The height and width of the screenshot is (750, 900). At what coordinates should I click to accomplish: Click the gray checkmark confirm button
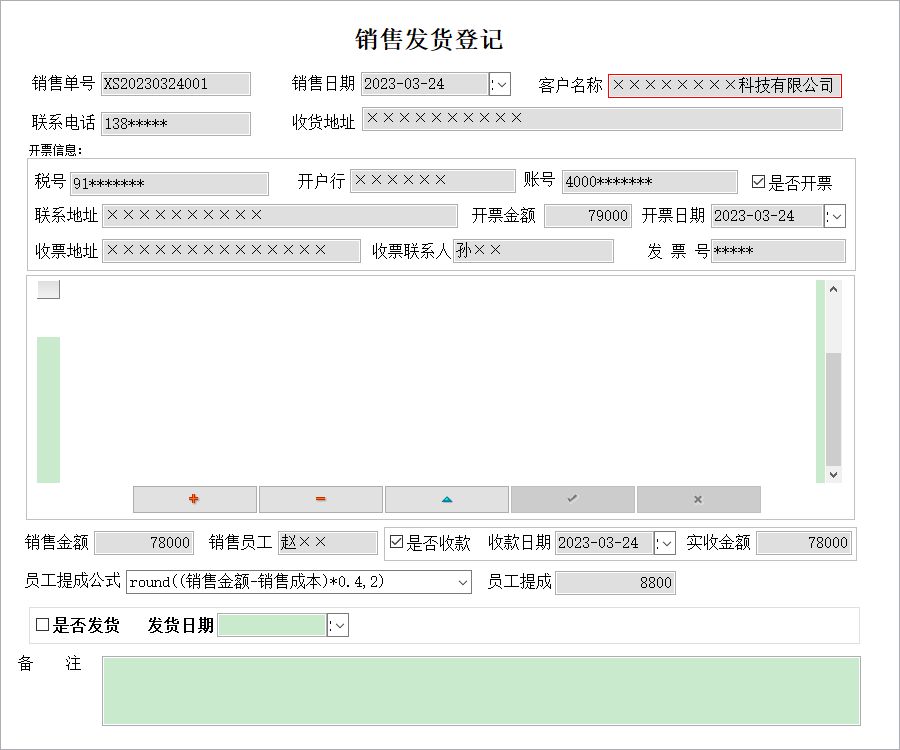573,499
